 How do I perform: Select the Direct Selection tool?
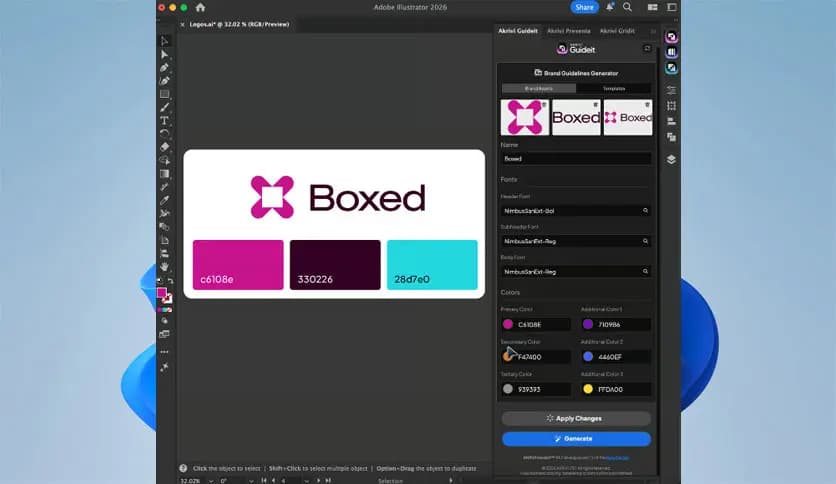[x=164, y=54]
